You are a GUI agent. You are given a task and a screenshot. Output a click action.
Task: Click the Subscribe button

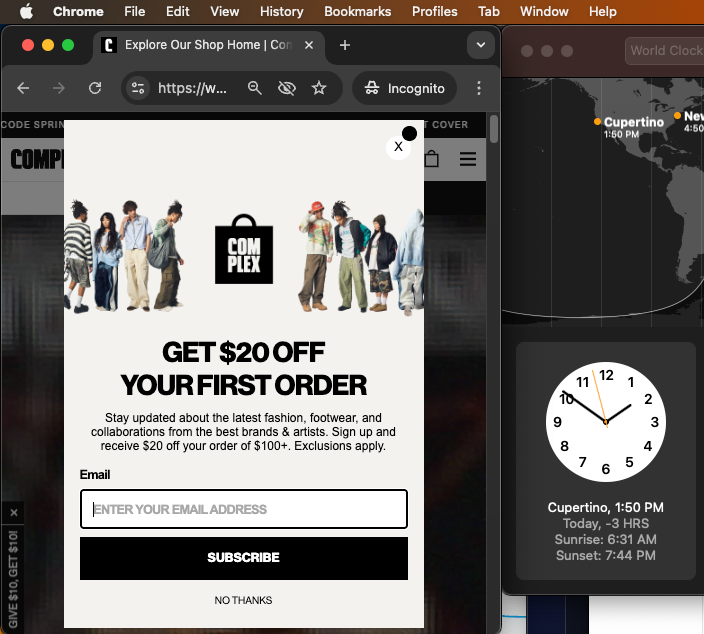pos(244,558)
